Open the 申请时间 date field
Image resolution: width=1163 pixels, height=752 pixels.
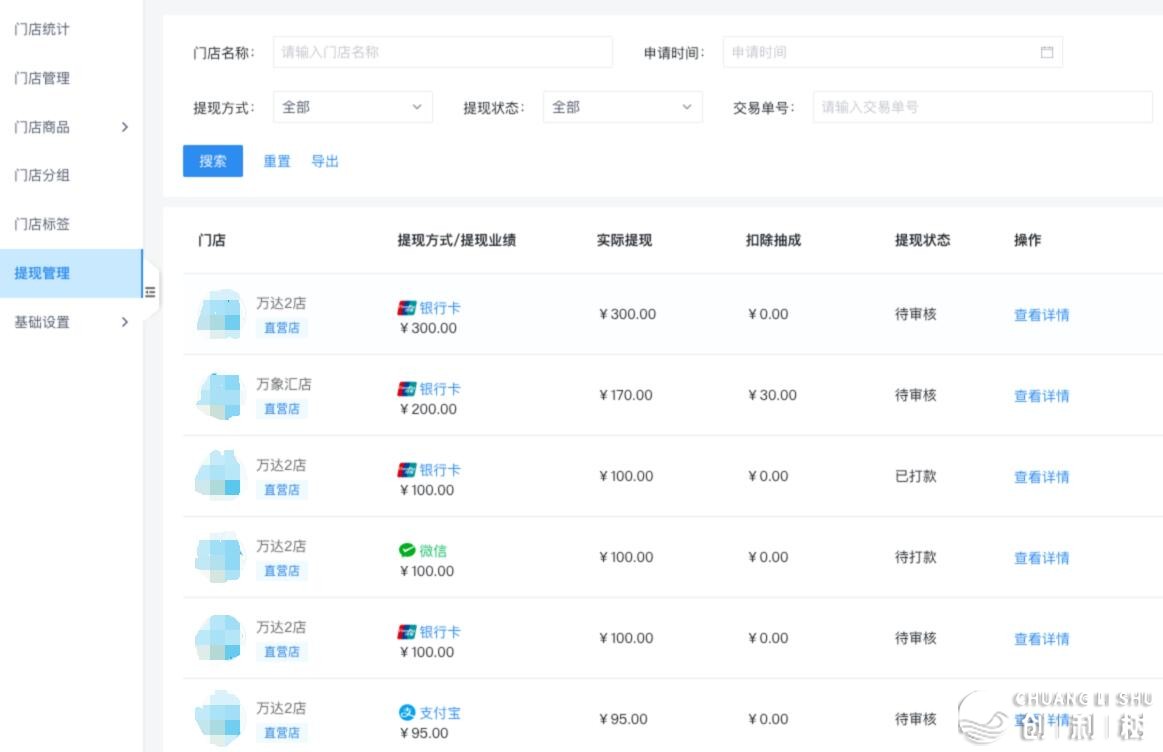click(x=892, y=52)
